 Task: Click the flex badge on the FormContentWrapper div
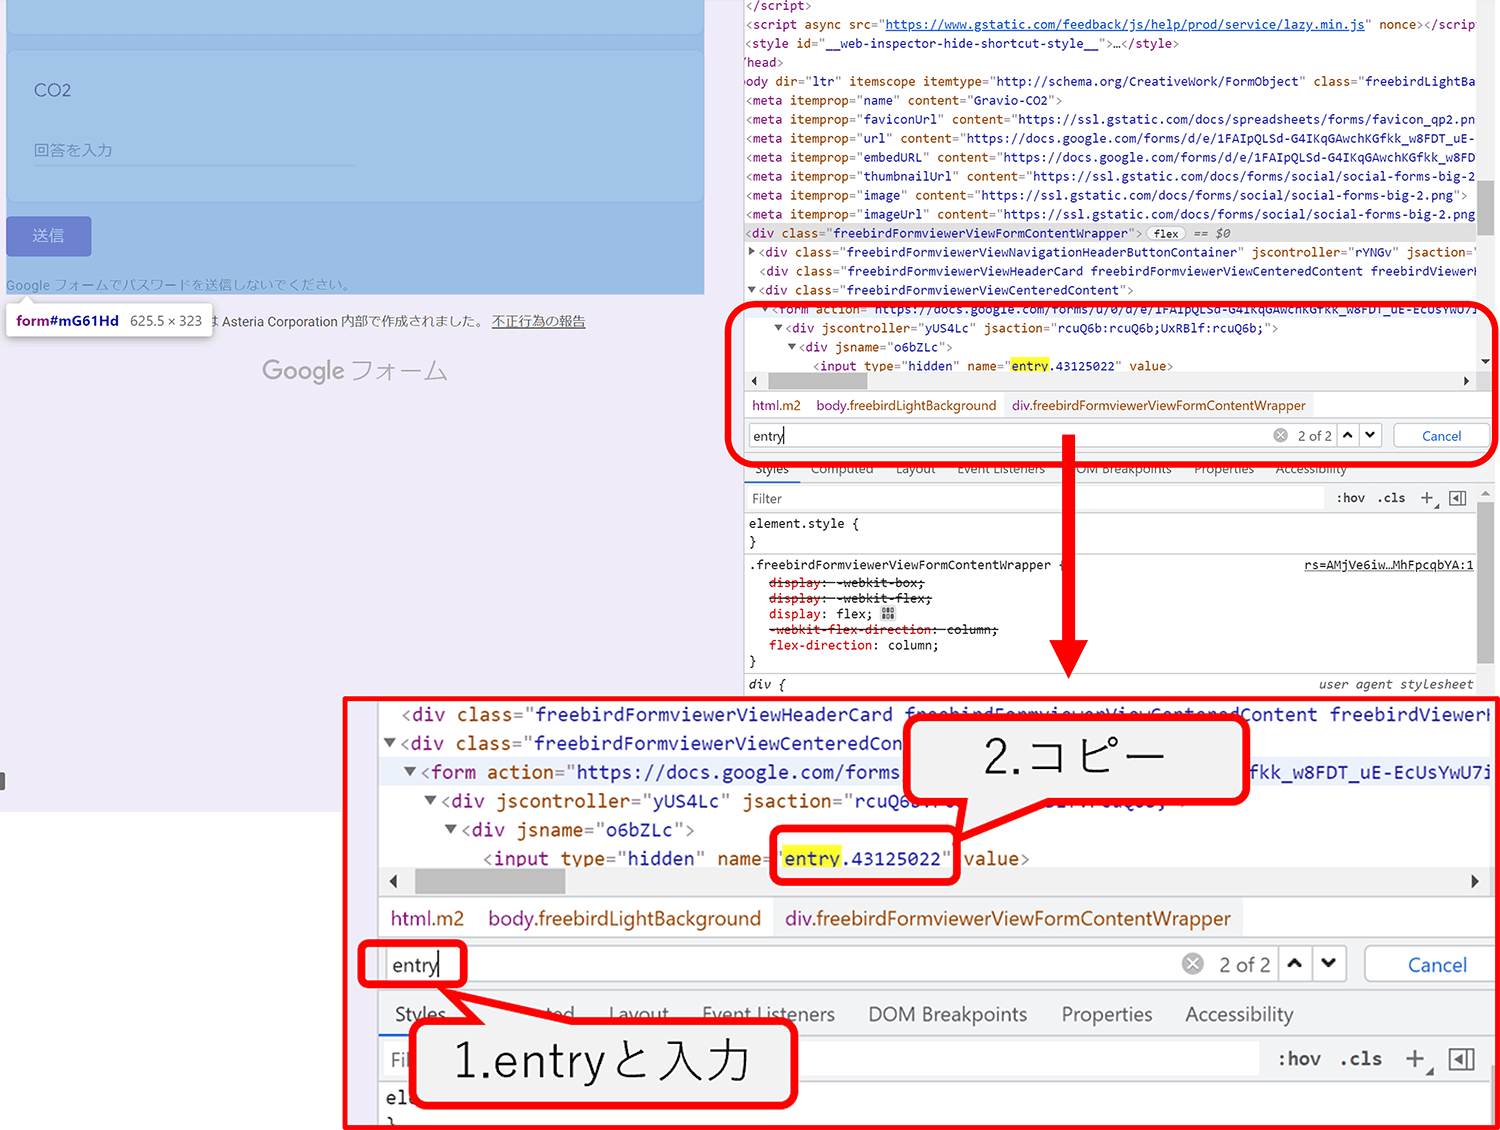tap(1166, 233)
